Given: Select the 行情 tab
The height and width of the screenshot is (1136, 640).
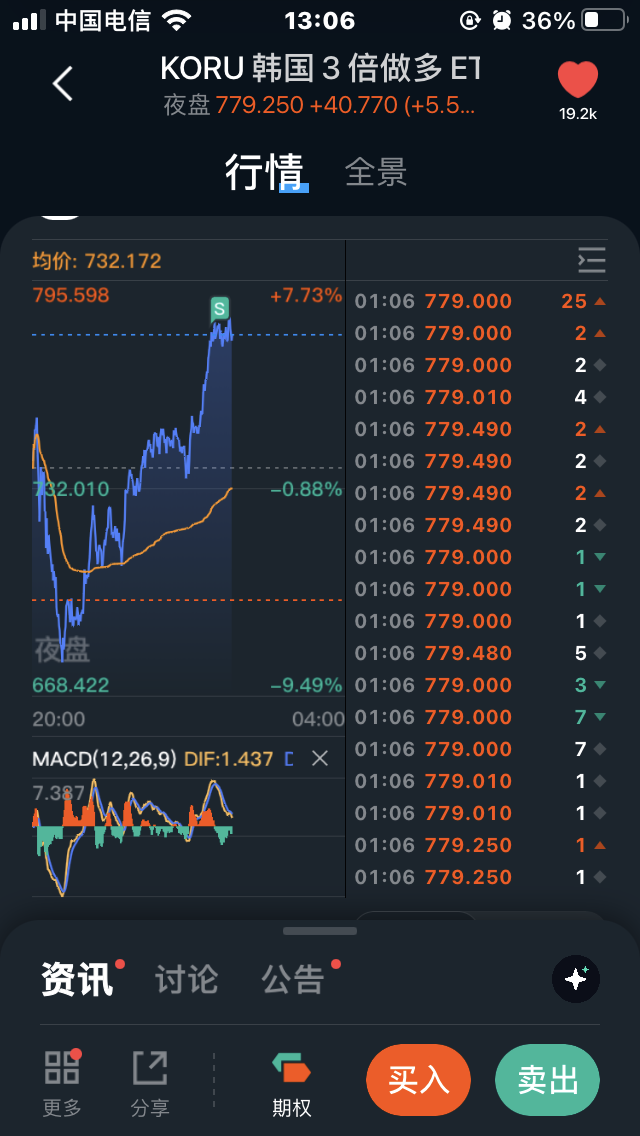Looking at the screenshot, I should point(264,172).
